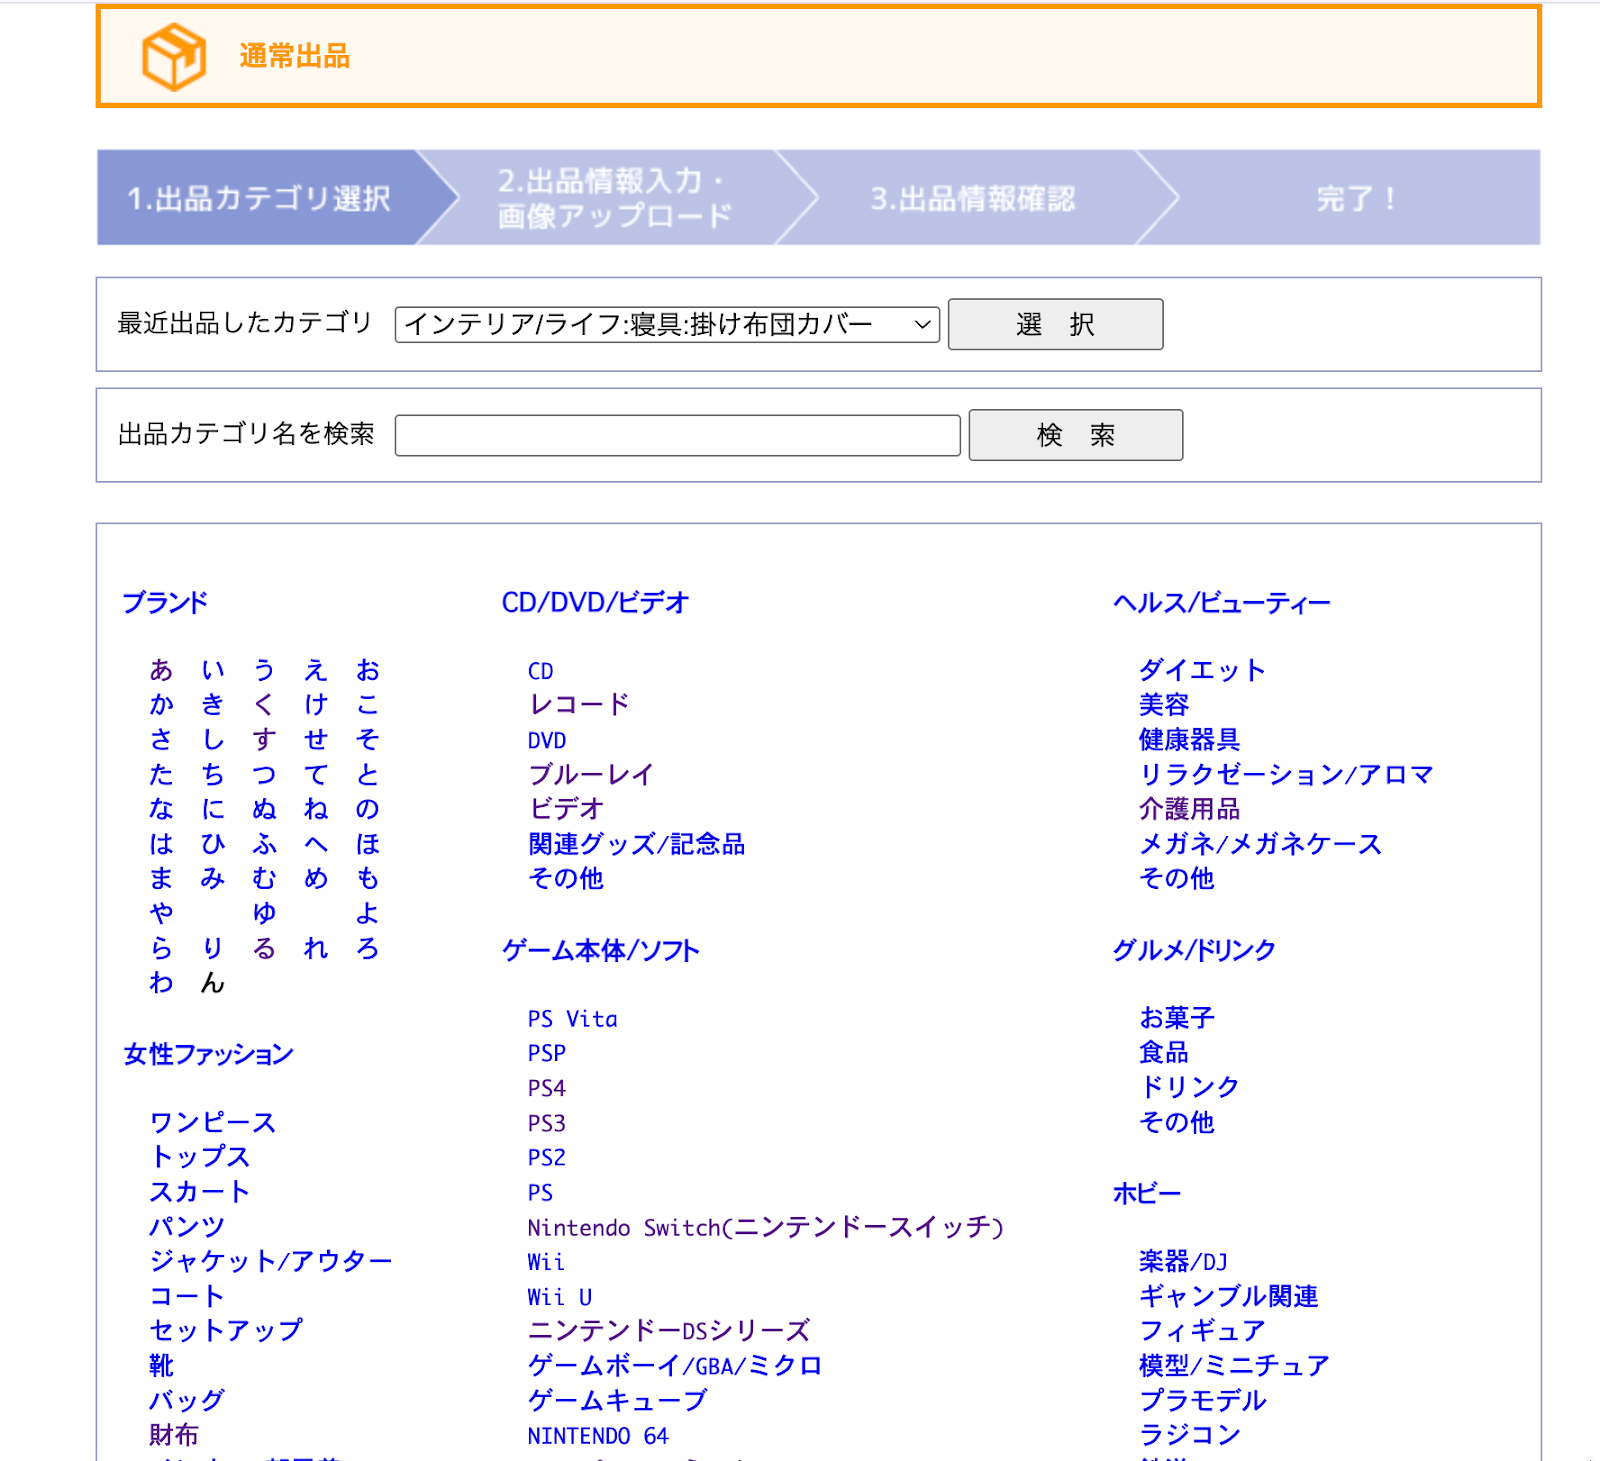The height and width of the screenshot is (1461, 1600).
Task: Open the フィギュア hobby category
Action: click(1202, 1331)
